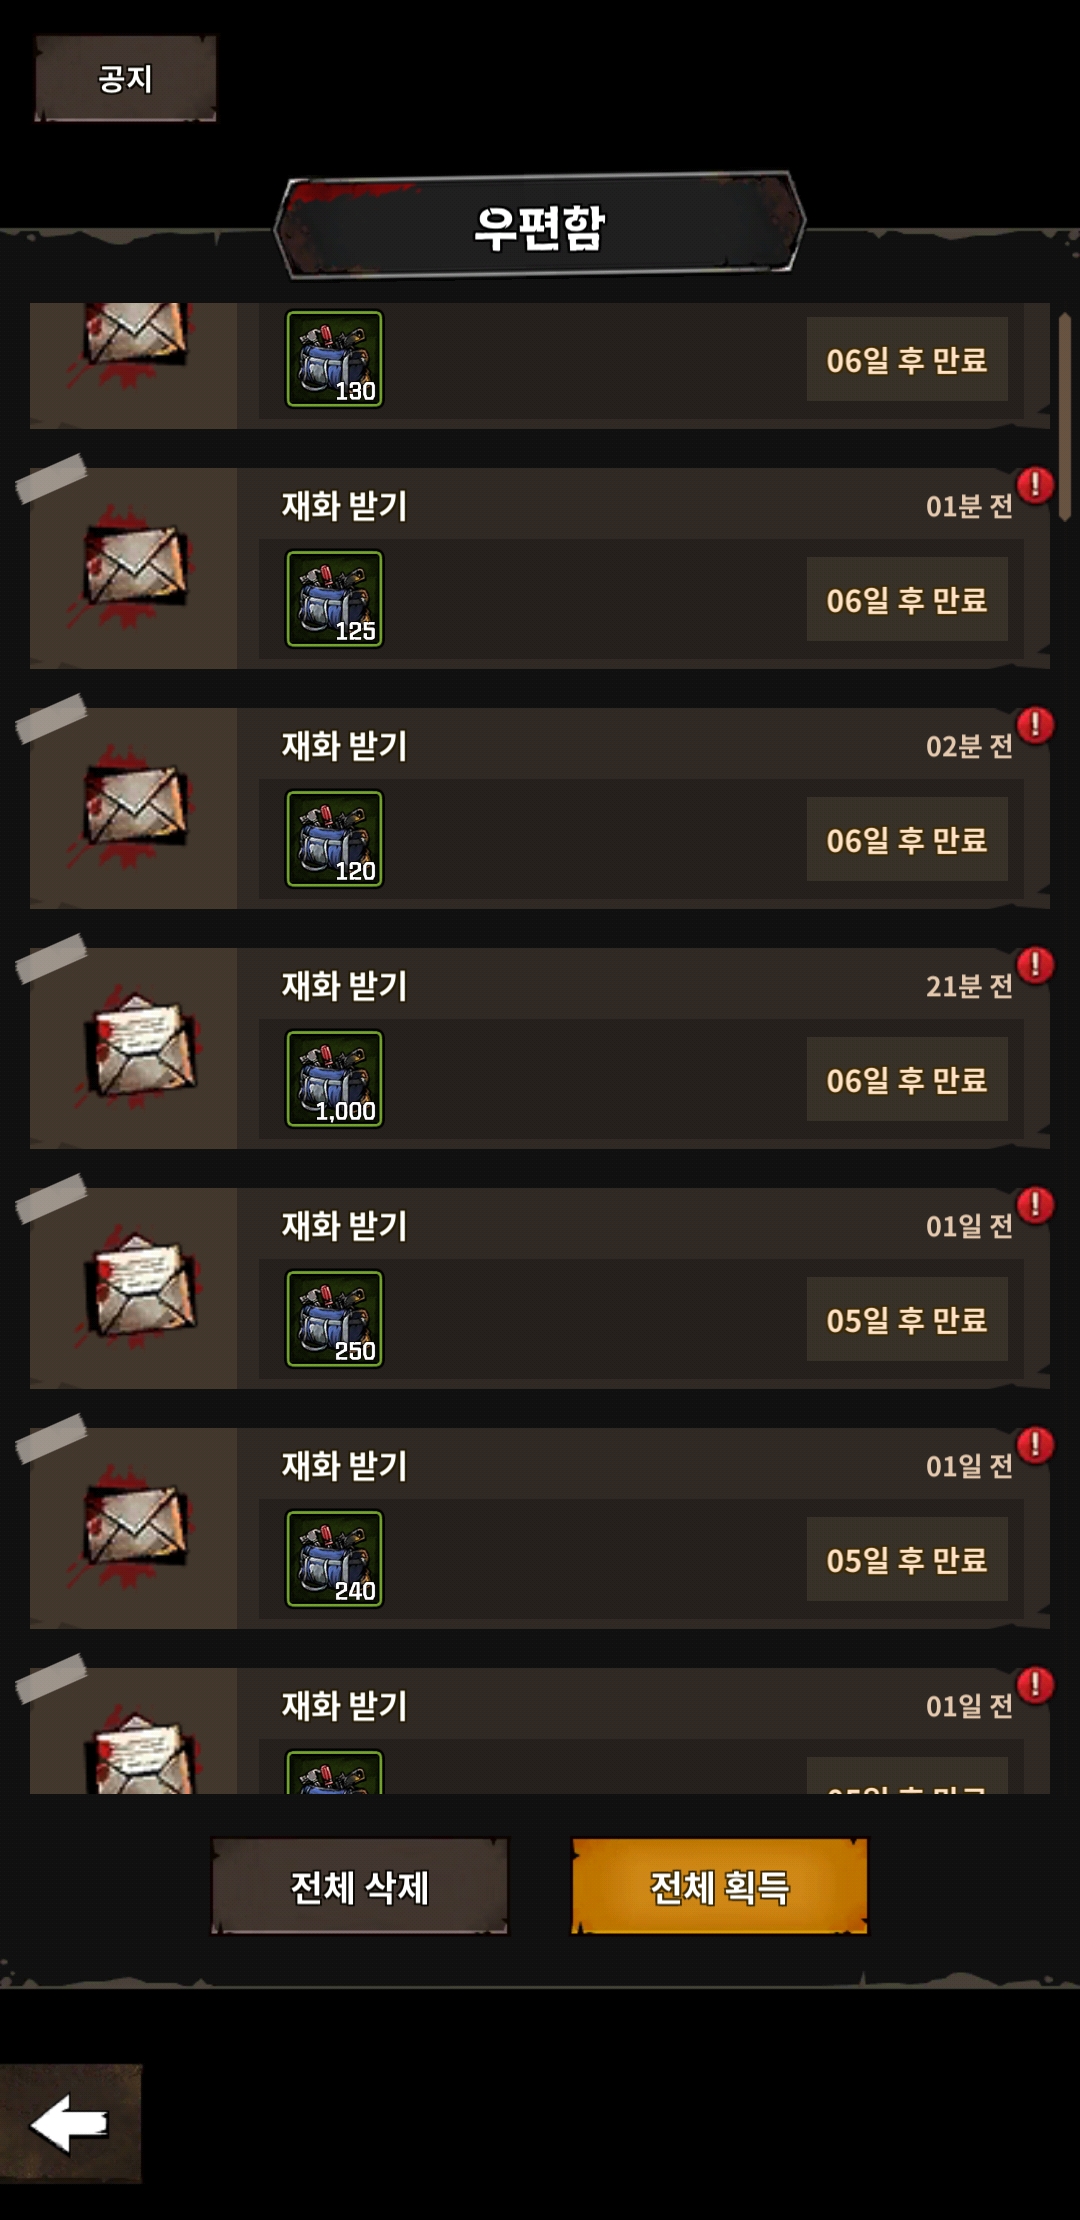The height and width of the screenshot is (2220, 1080).
Task: Select the supply bag reward of 120
Action: (335, 839)
